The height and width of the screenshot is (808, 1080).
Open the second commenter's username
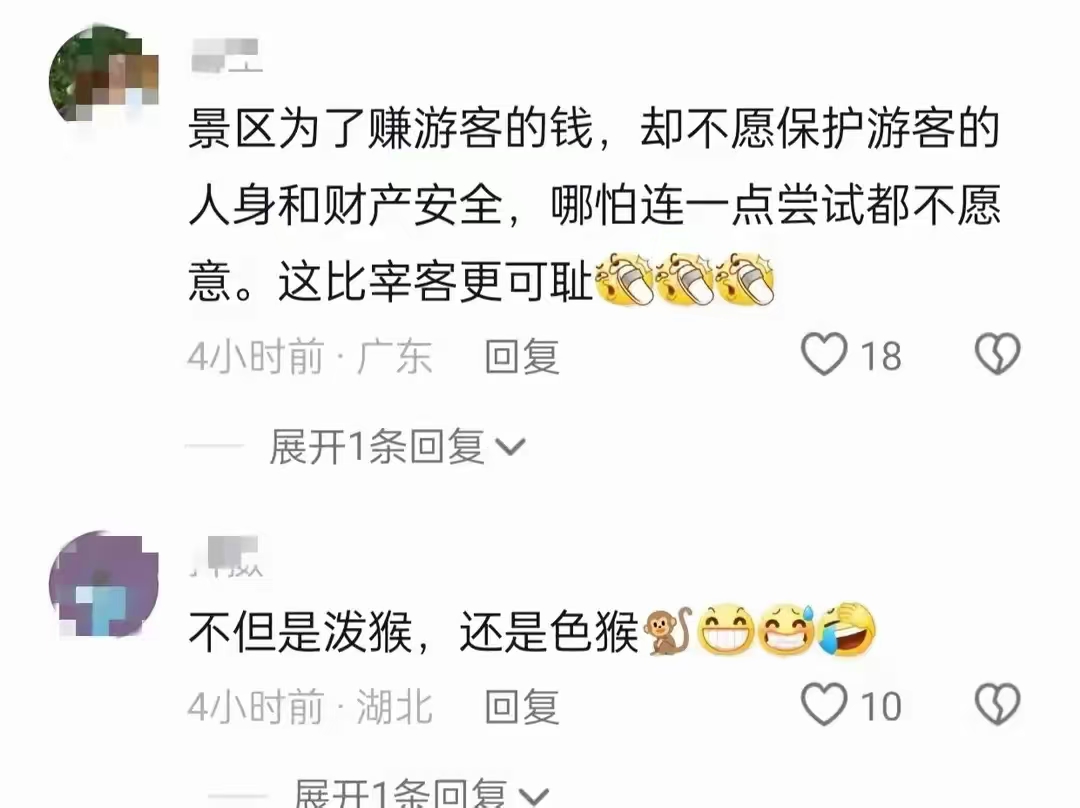tap(225, 555)
